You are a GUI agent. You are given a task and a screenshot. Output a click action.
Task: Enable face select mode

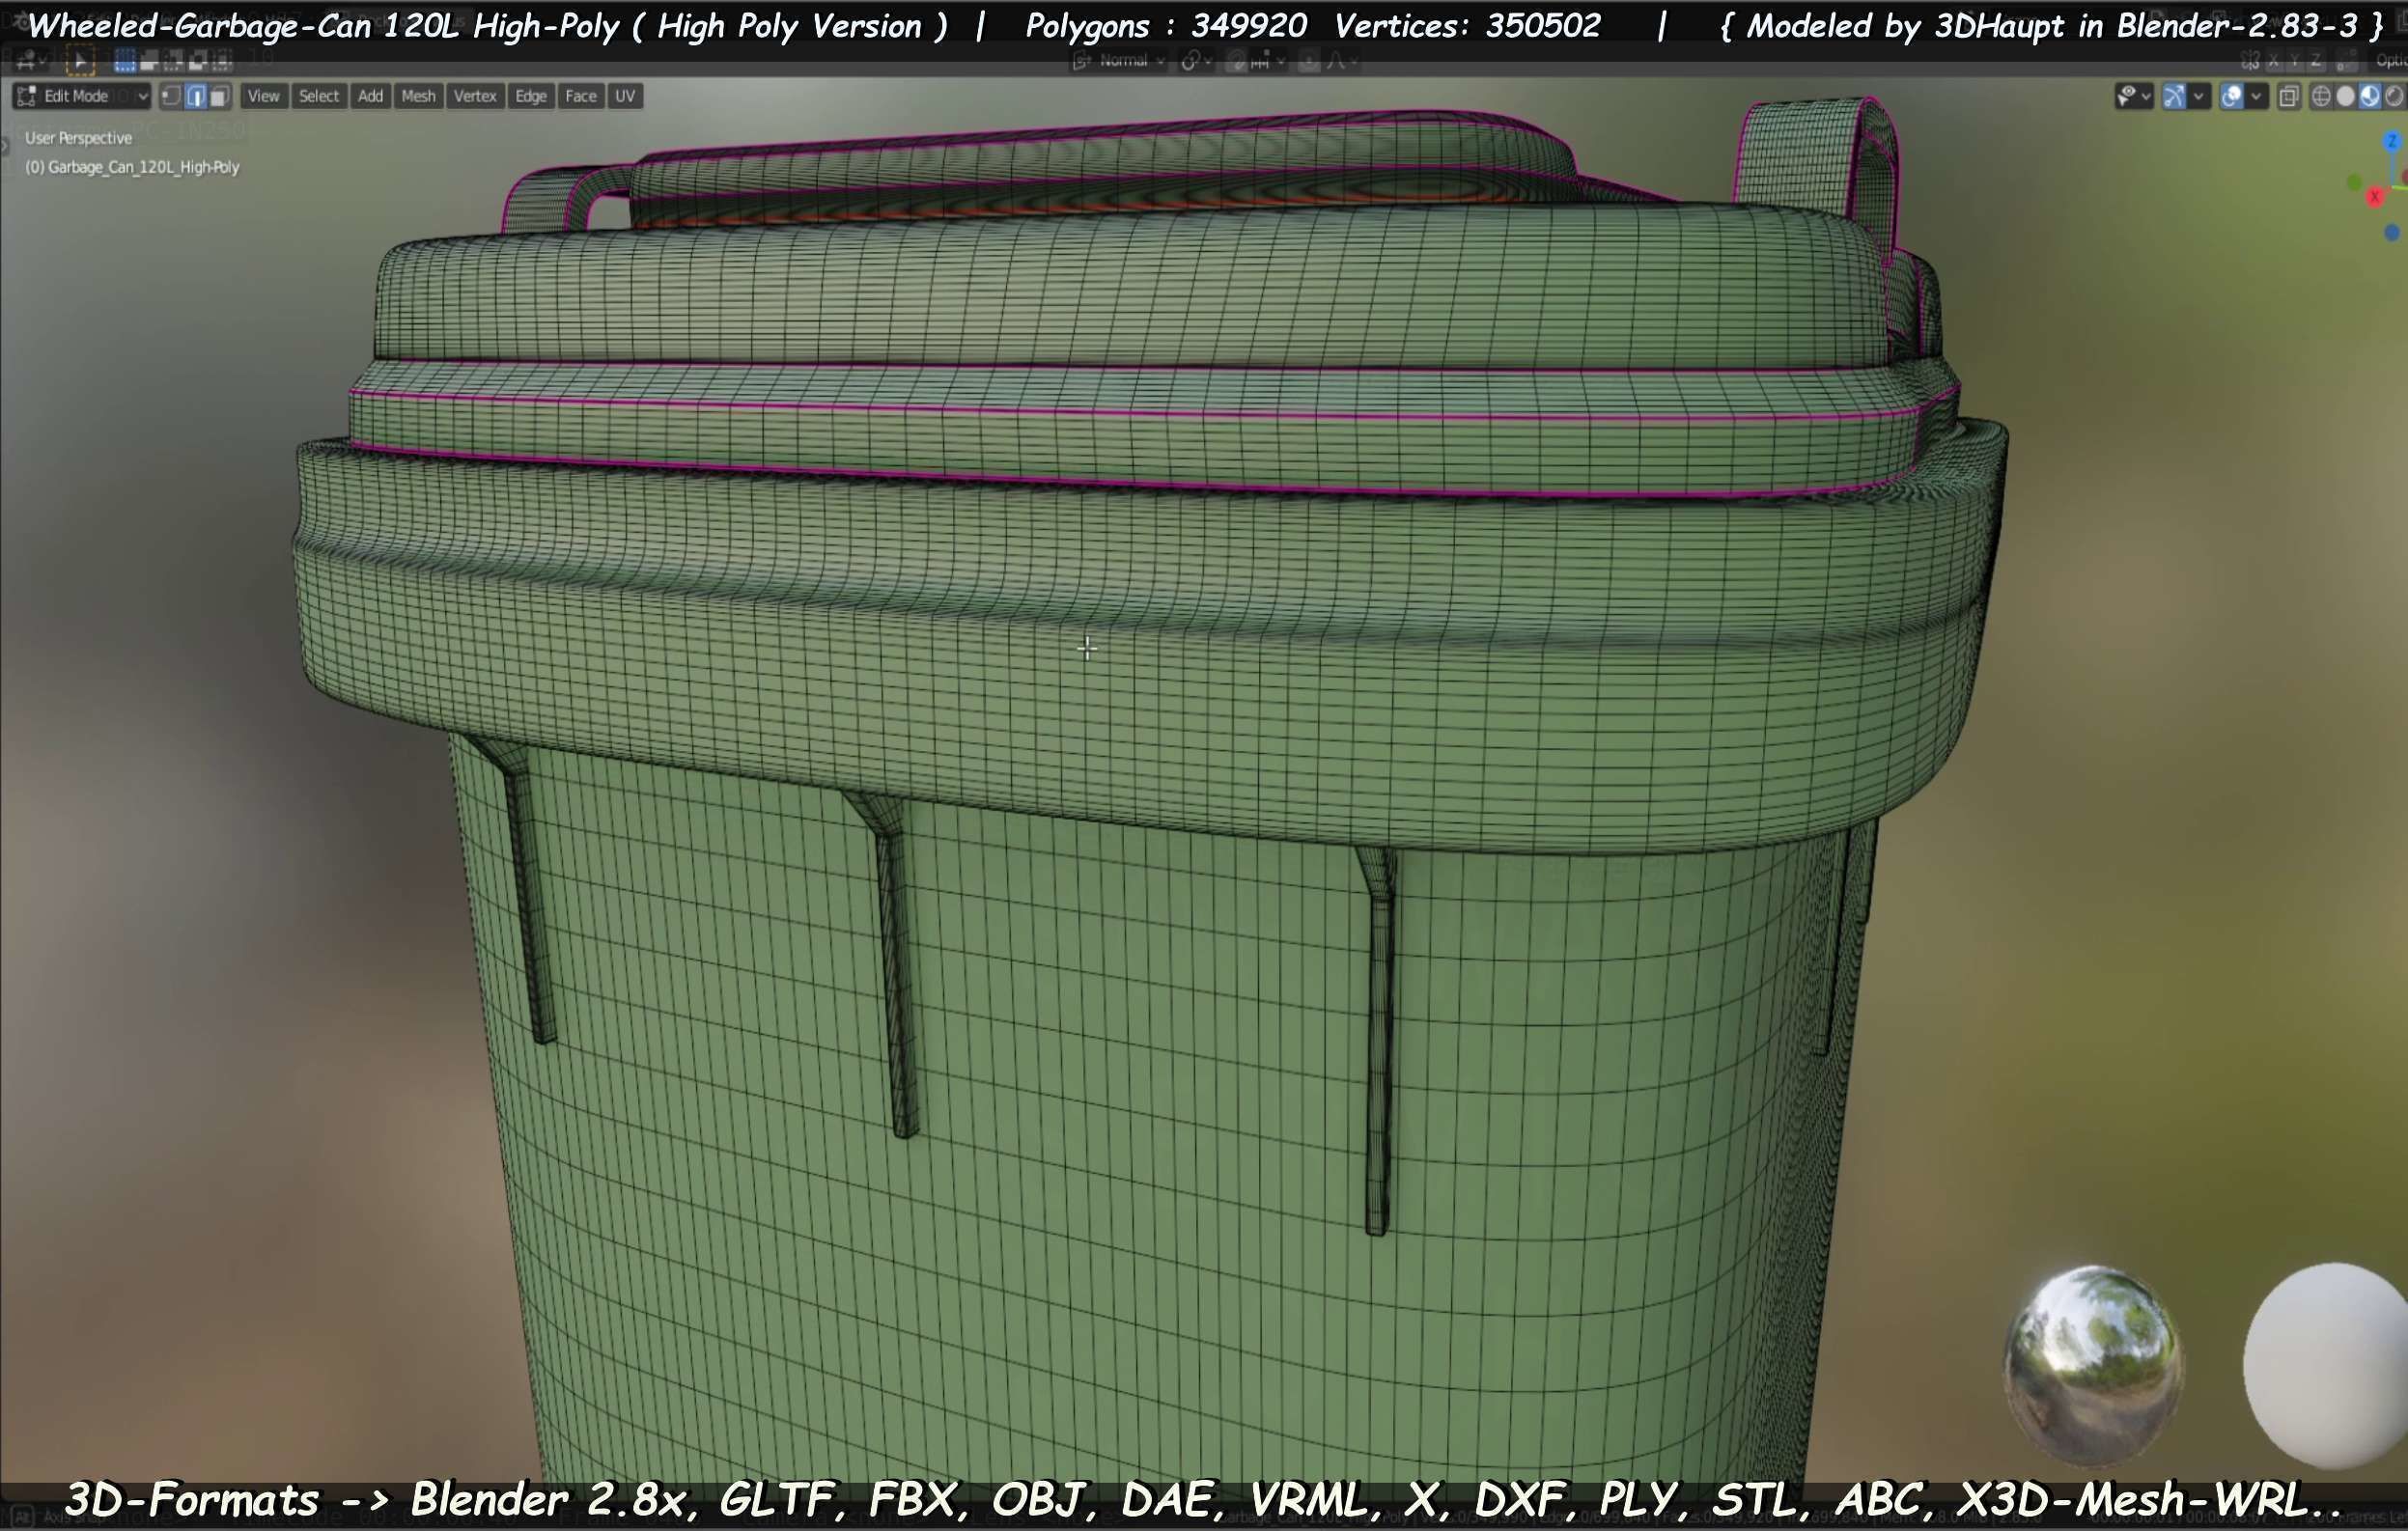(220, 96)
